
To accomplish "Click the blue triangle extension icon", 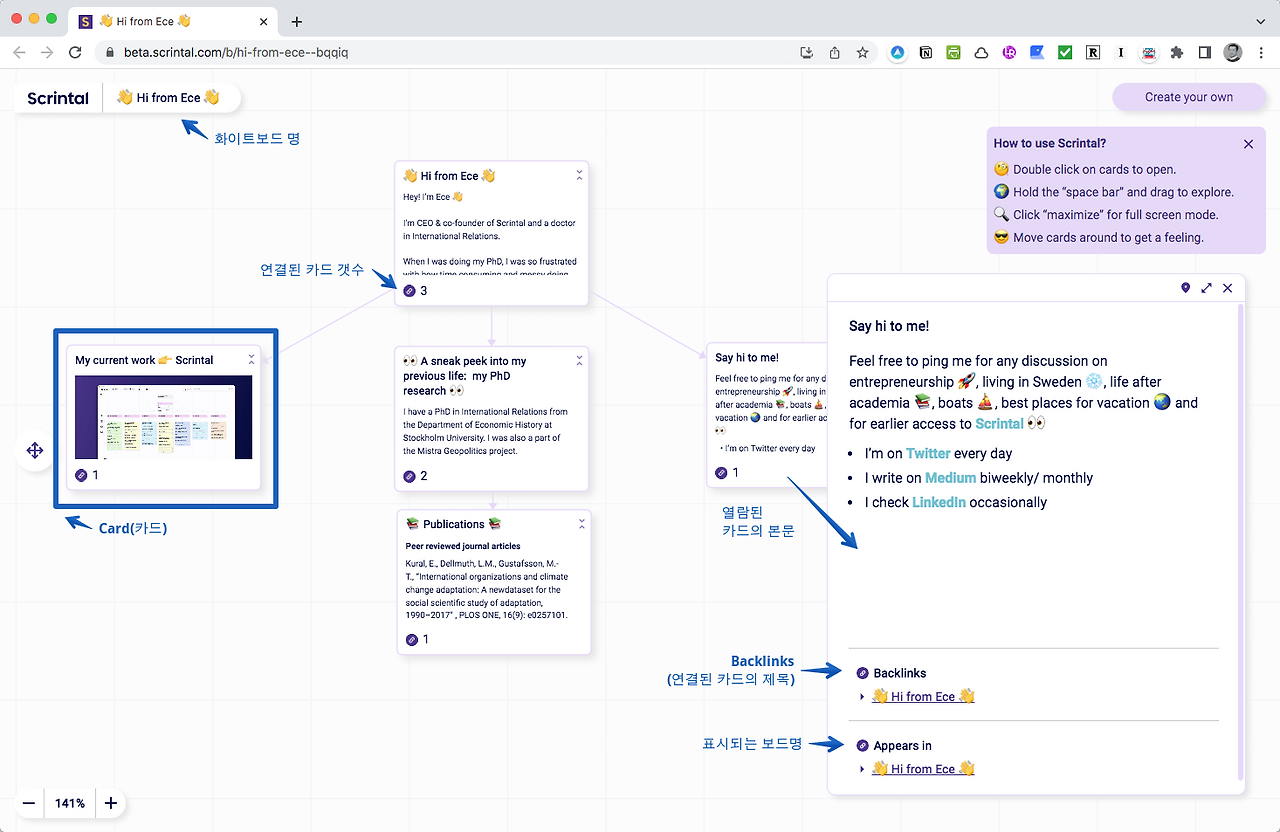I will (898, 53).
